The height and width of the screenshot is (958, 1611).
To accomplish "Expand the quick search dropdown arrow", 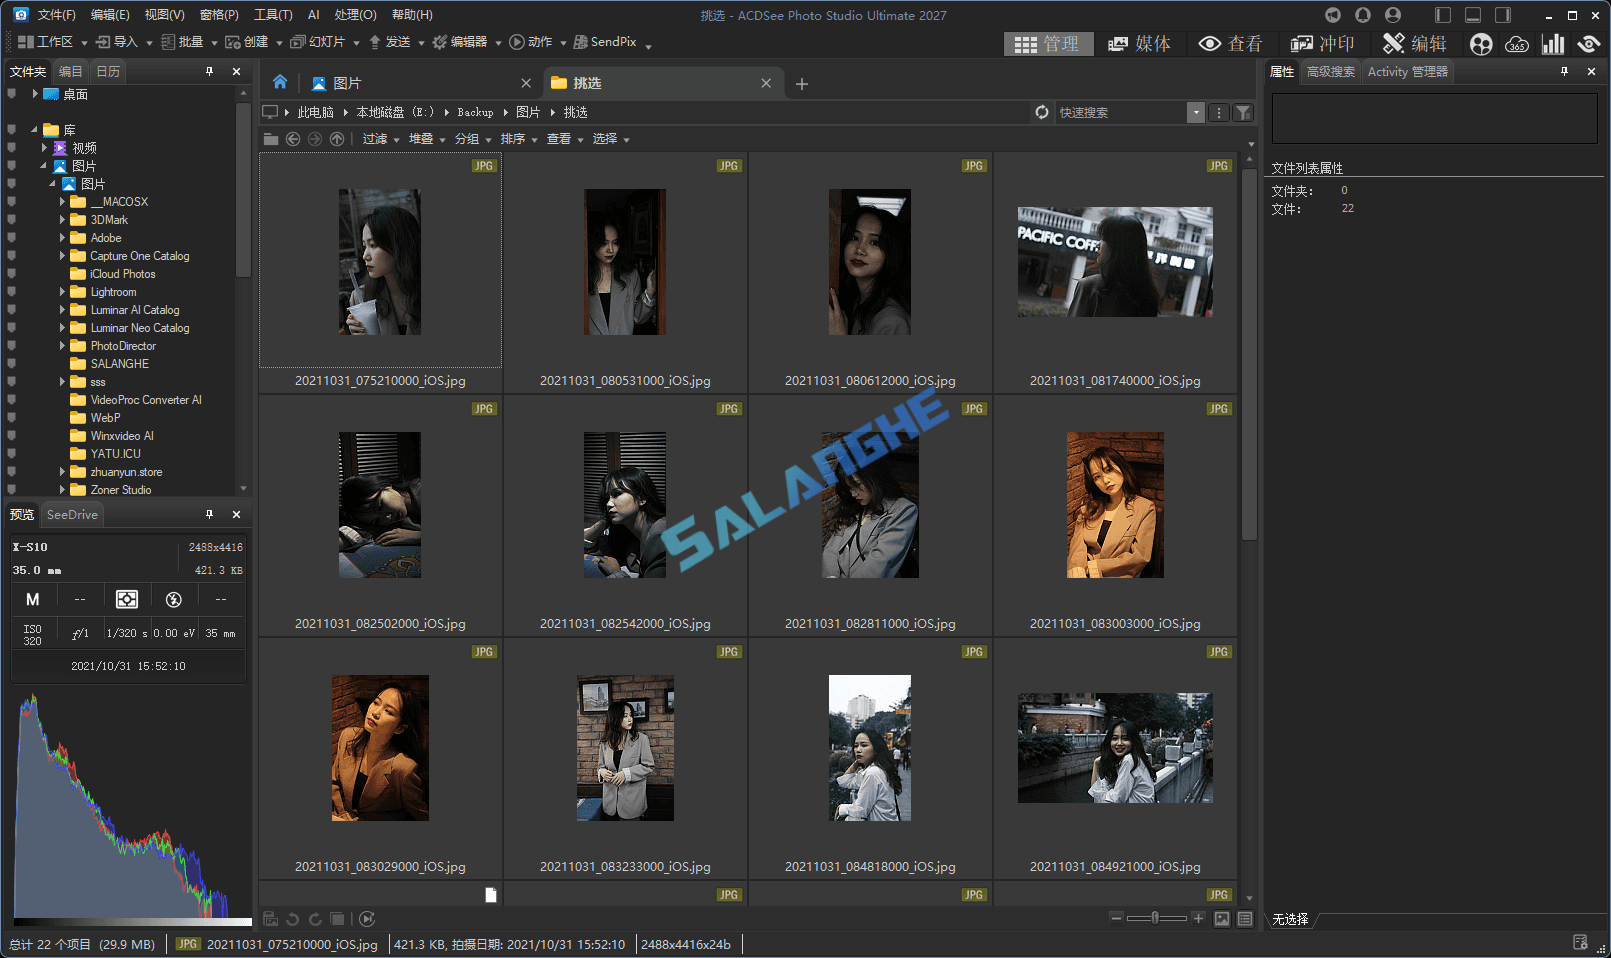I will tap(1196, 113).
